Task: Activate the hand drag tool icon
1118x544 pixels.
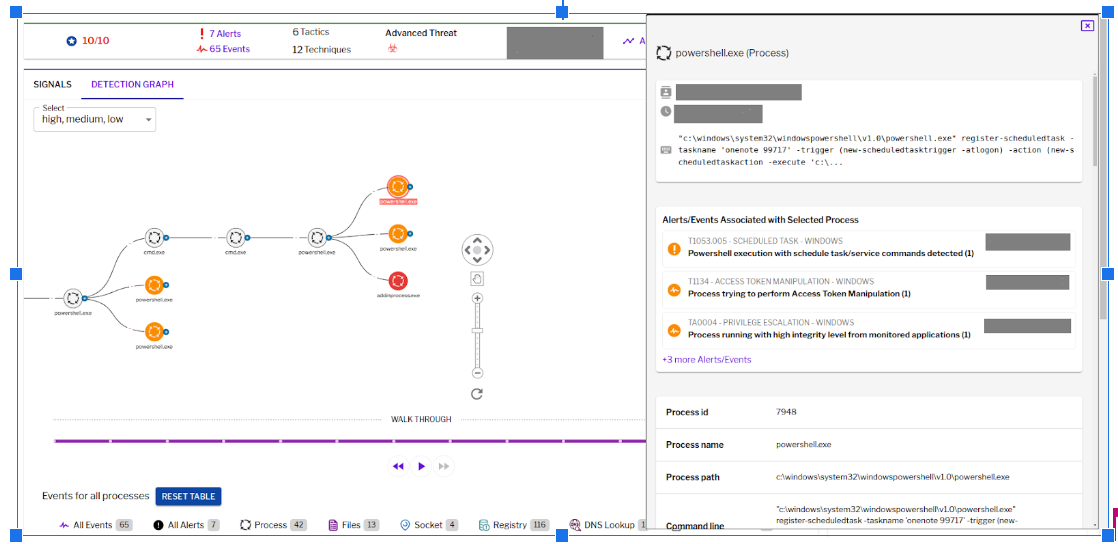Action: point(477,279)
